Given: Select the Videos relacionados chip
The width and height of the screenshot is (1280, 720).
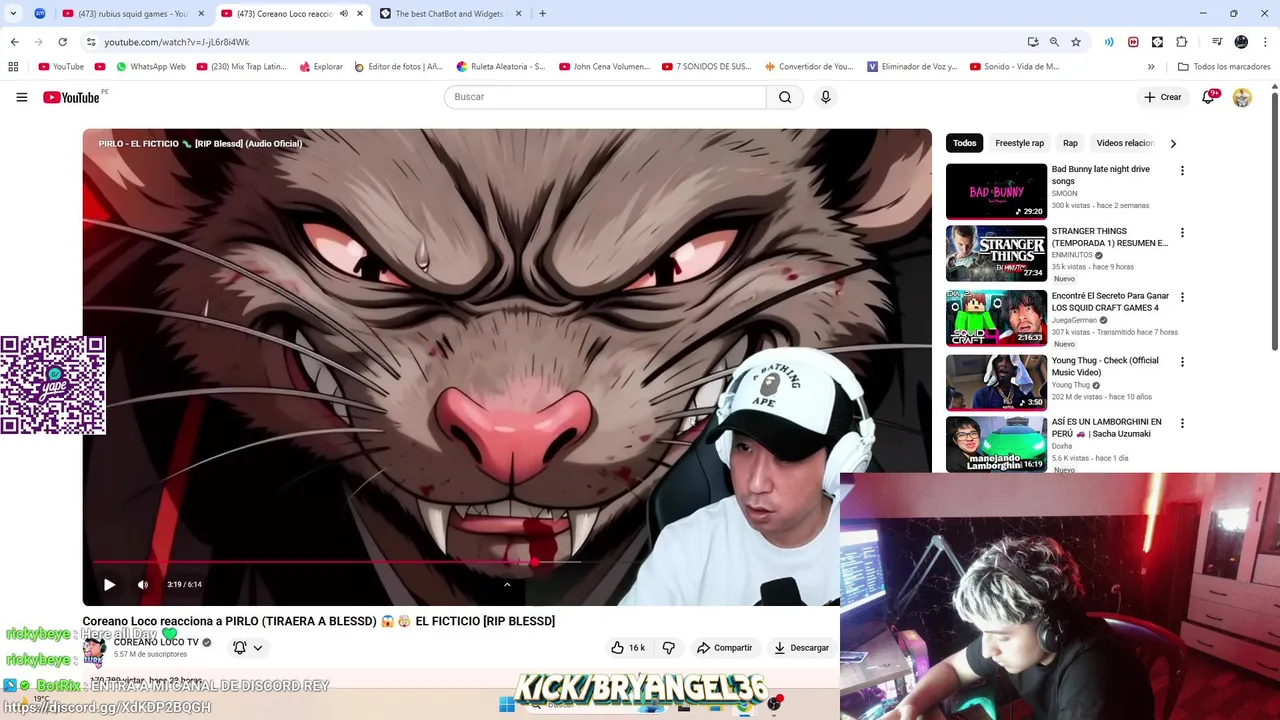Looking at the screenshot, I should click(1125, 143).
